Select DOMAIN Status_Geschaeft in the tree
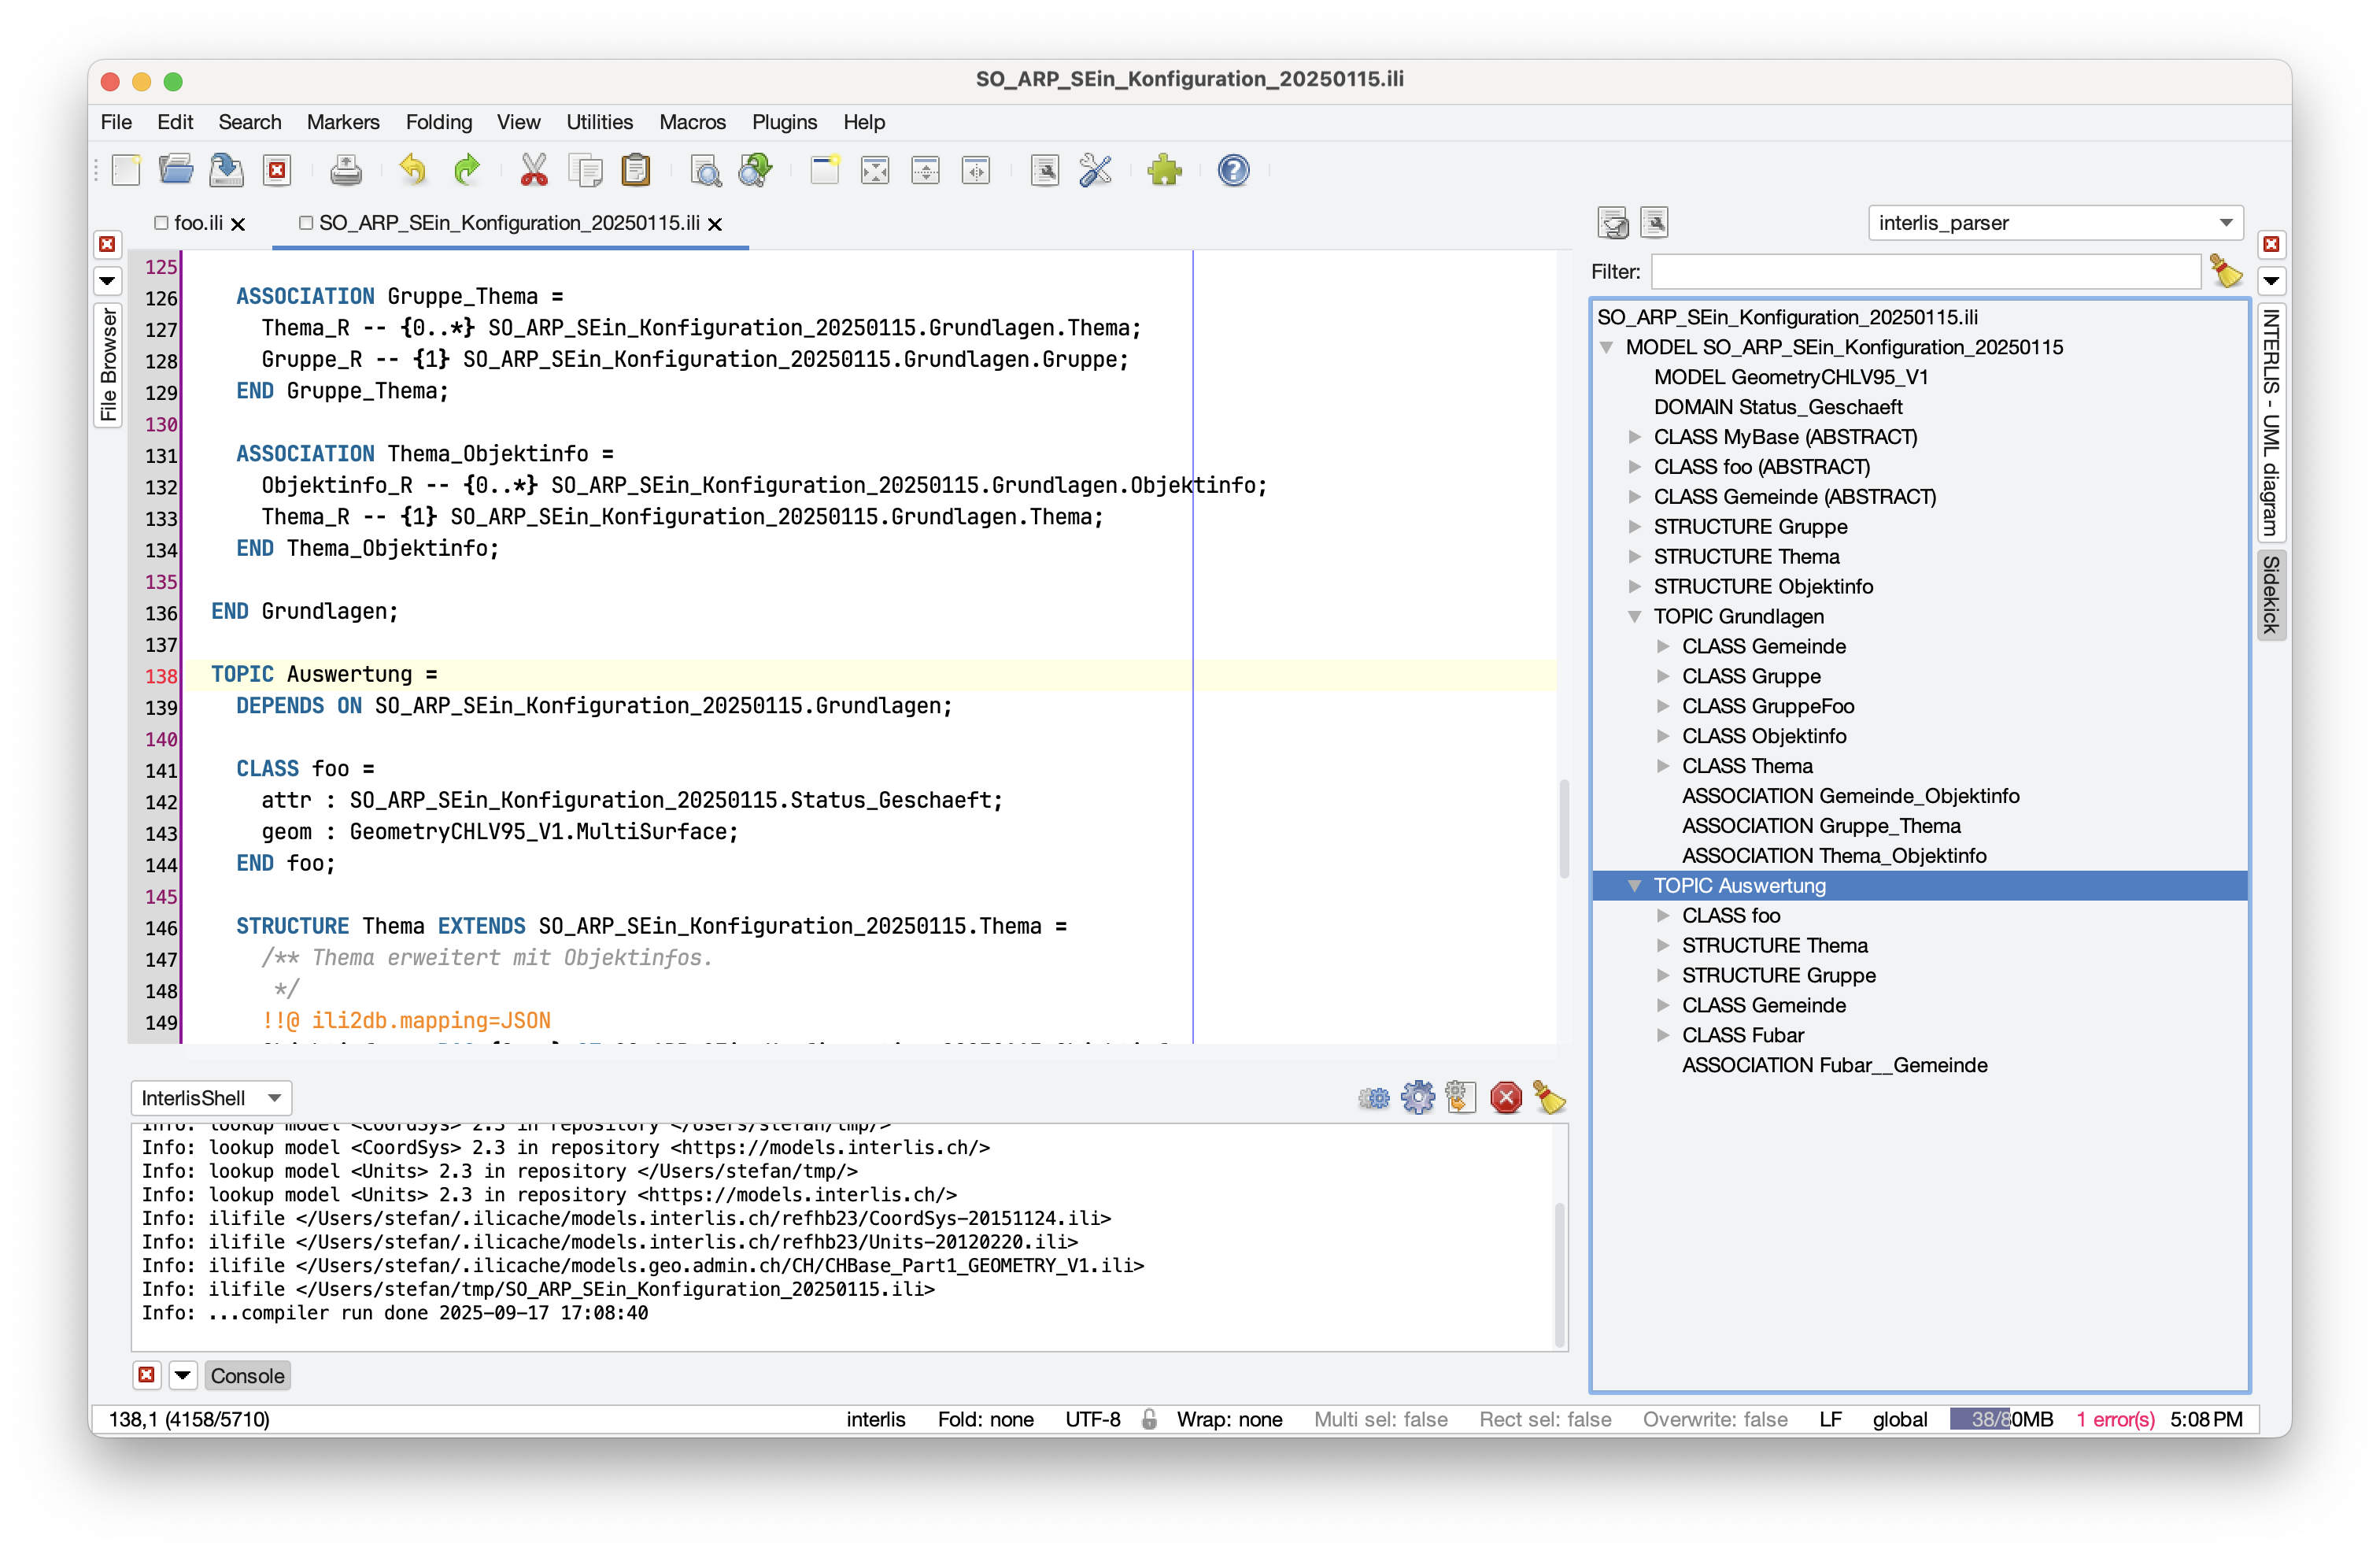The width and height of the screenshot is (2380, 1554). (x=1777, y=407)
